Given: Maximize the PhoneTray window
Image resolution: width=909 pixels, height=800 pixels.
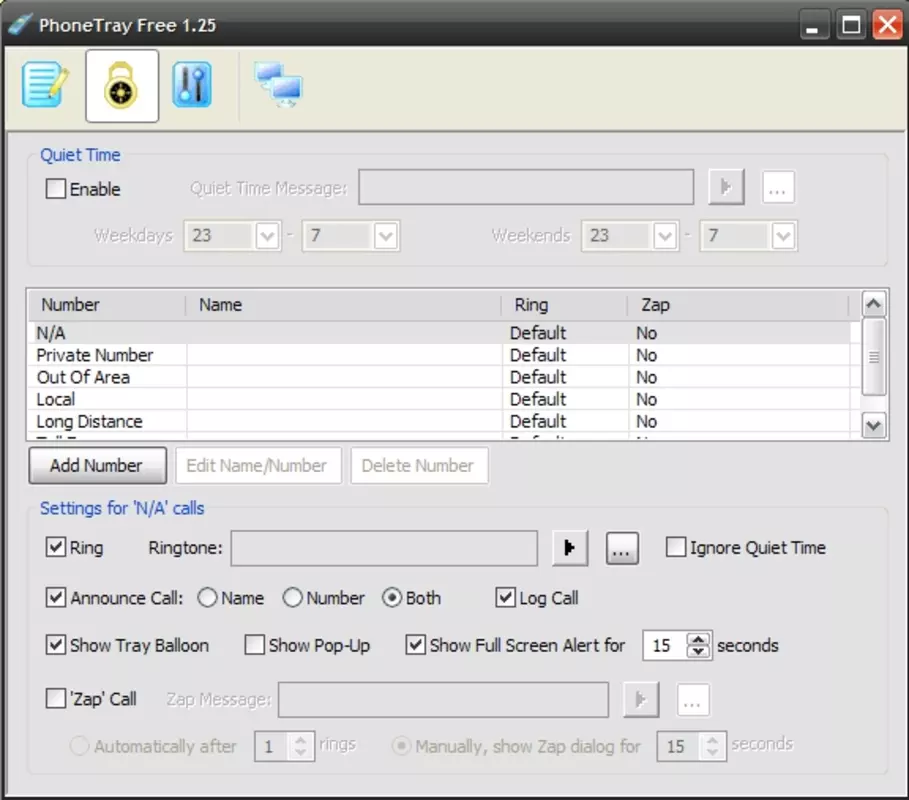Looking at the screenshot, I should tap(850, 25).
